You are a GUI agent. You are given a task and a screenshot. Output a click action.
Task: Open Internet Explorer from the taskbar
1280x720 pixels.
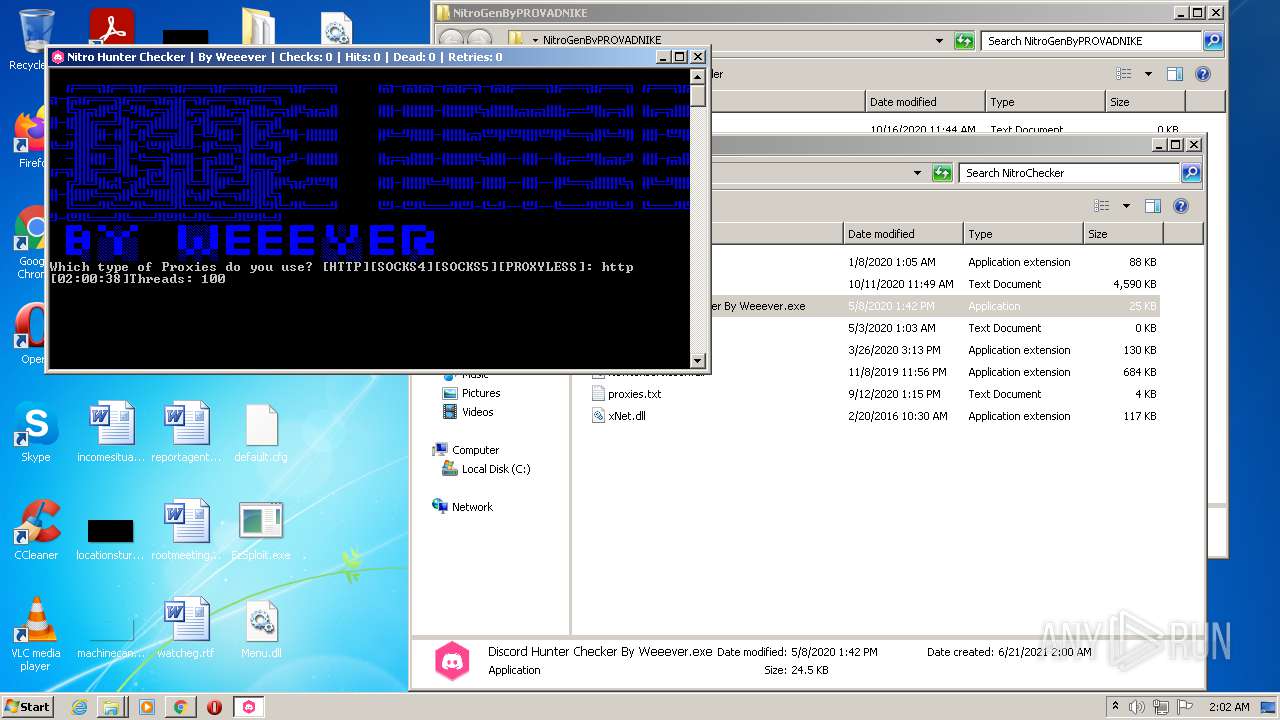point(79,707)
